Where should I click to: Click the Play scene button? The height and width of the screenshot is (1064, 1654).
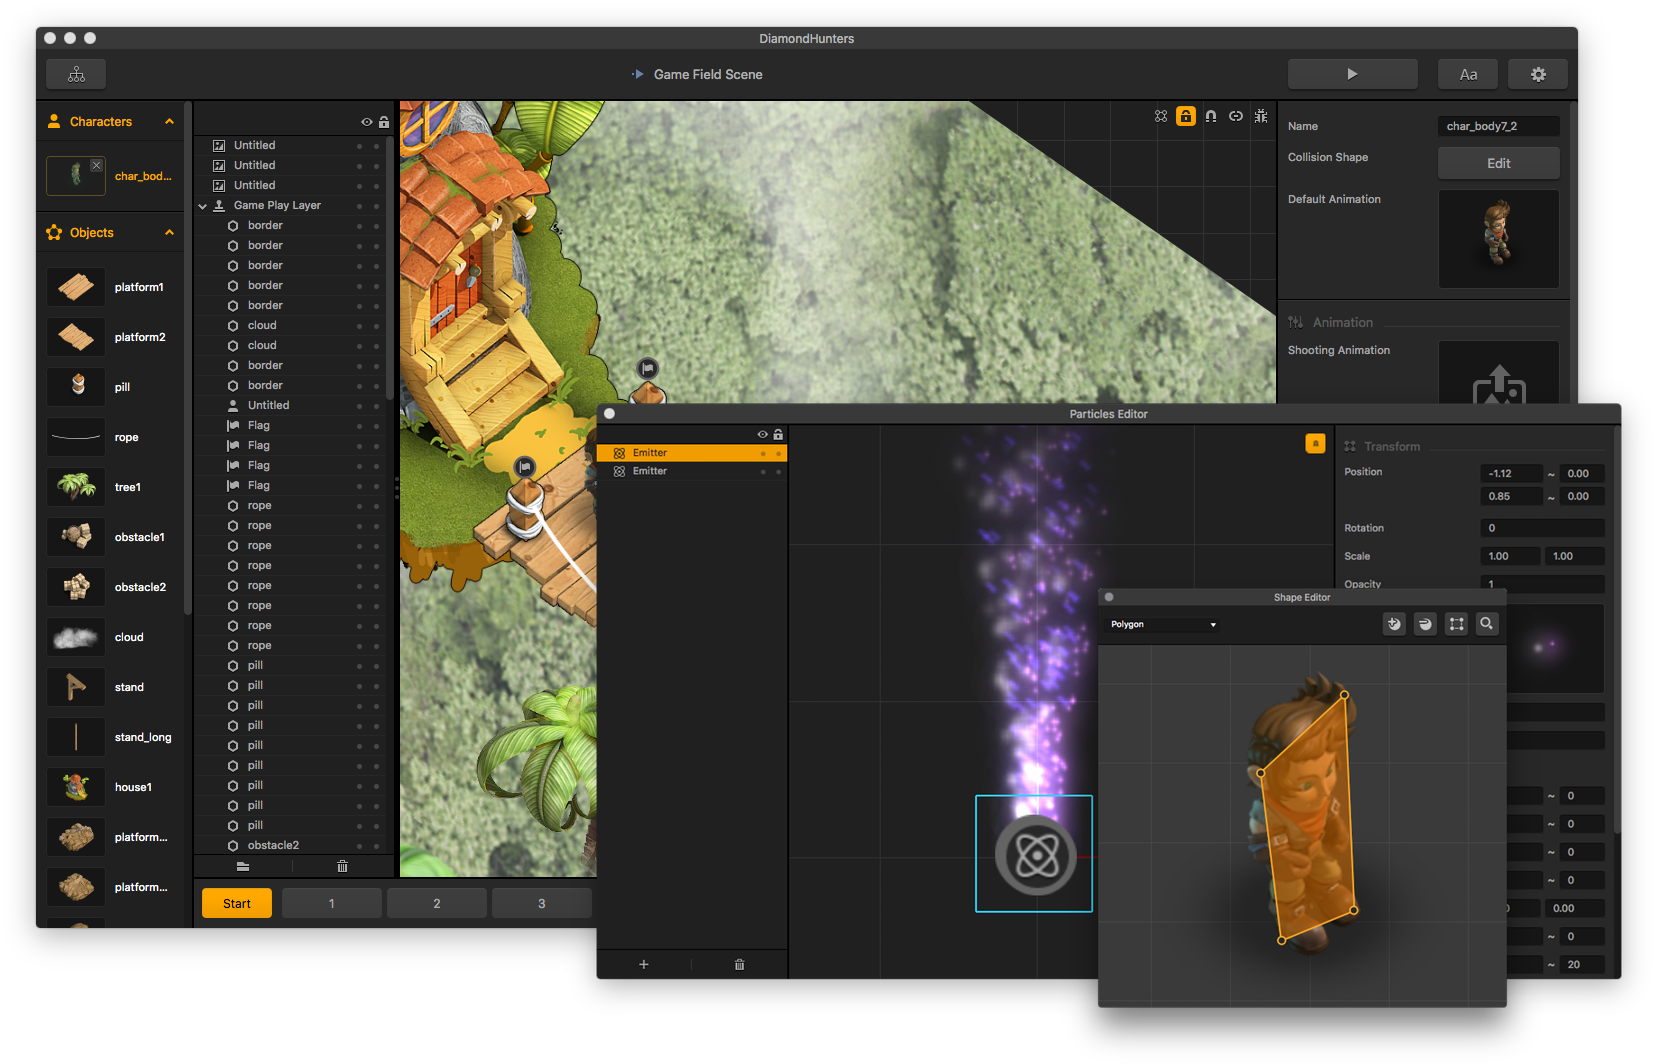tap(1352, 74)
